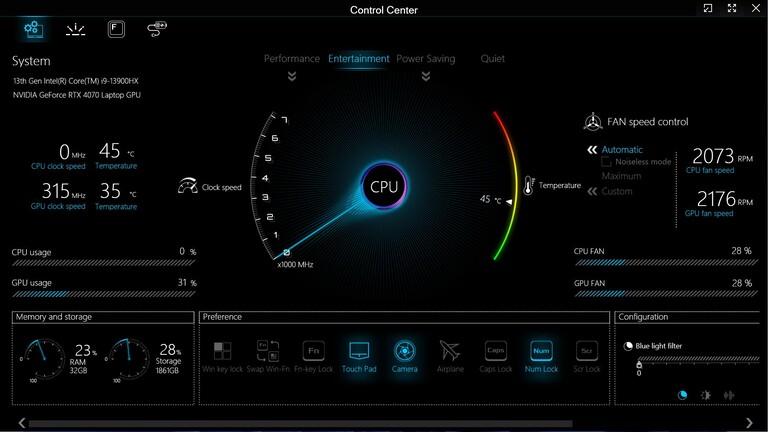Viewport: 768px width, 432px height.
Task: Click the FAN speed control fan icon
Action: tap(593, 121)
